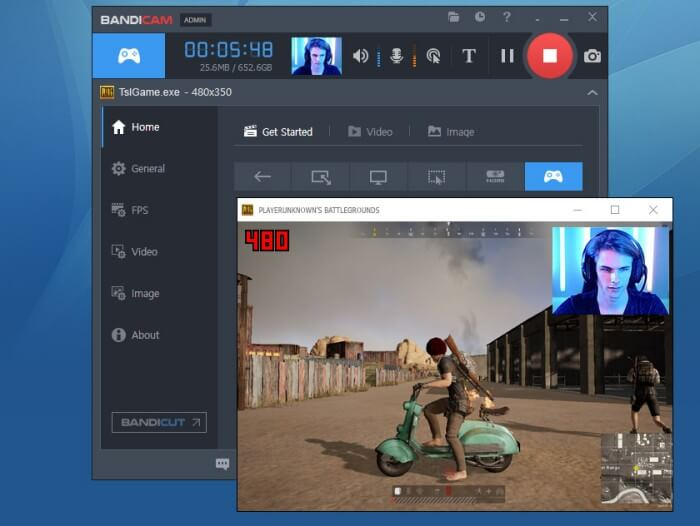
Task: Click the back arrow mode button
Action: pos(262,177)
